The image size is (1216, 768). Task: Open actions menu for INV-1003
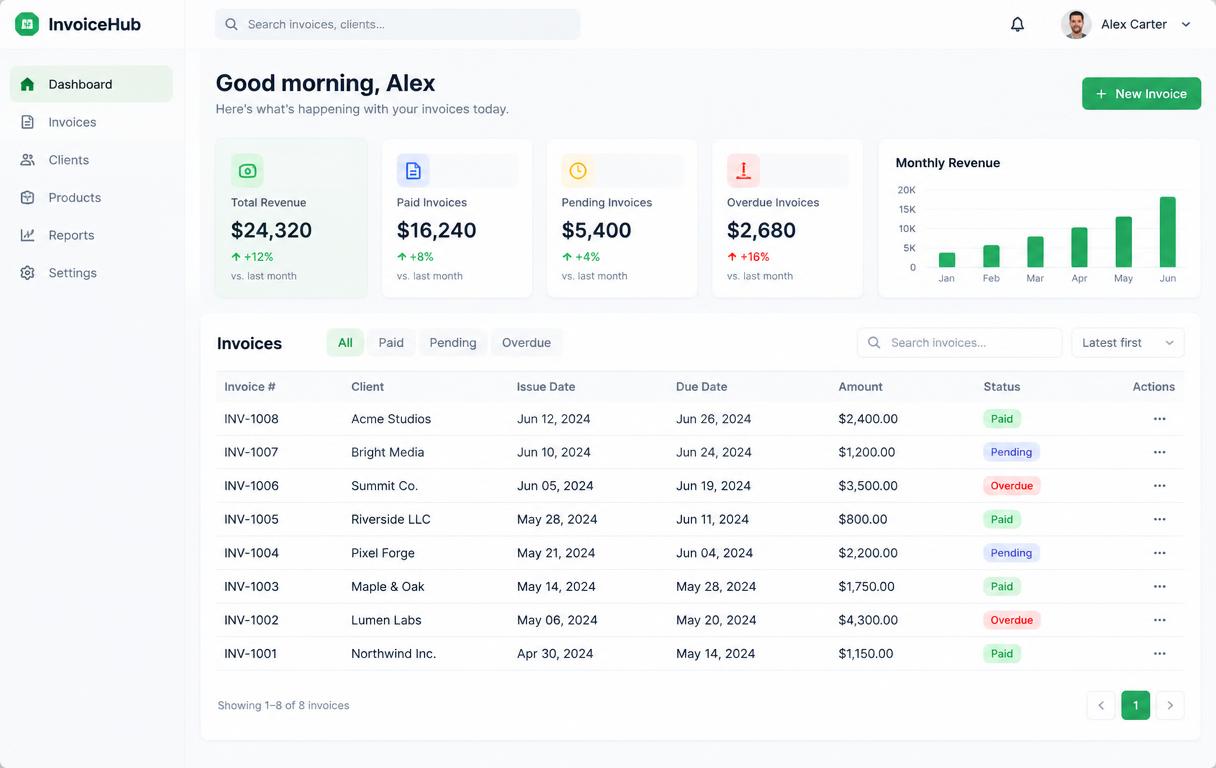click(1160, 586)
